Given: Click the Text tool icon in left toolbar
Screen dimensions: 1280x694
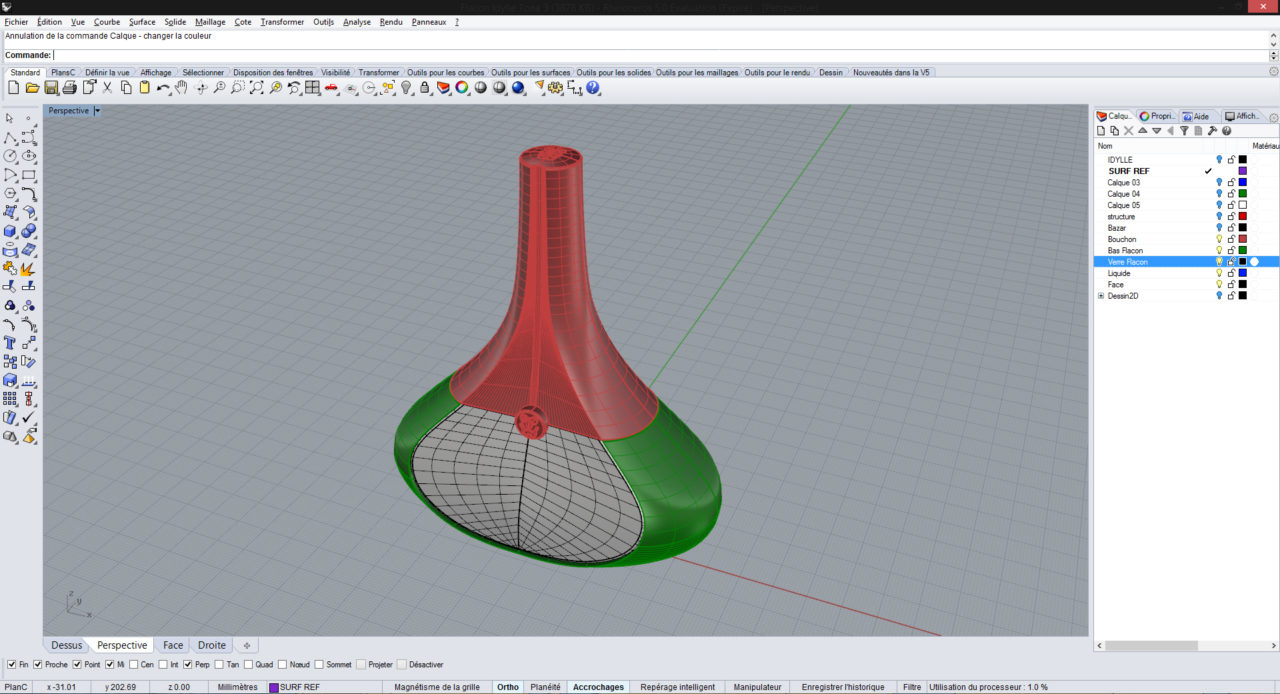Looking at the screenshot, I should [10, 343].
